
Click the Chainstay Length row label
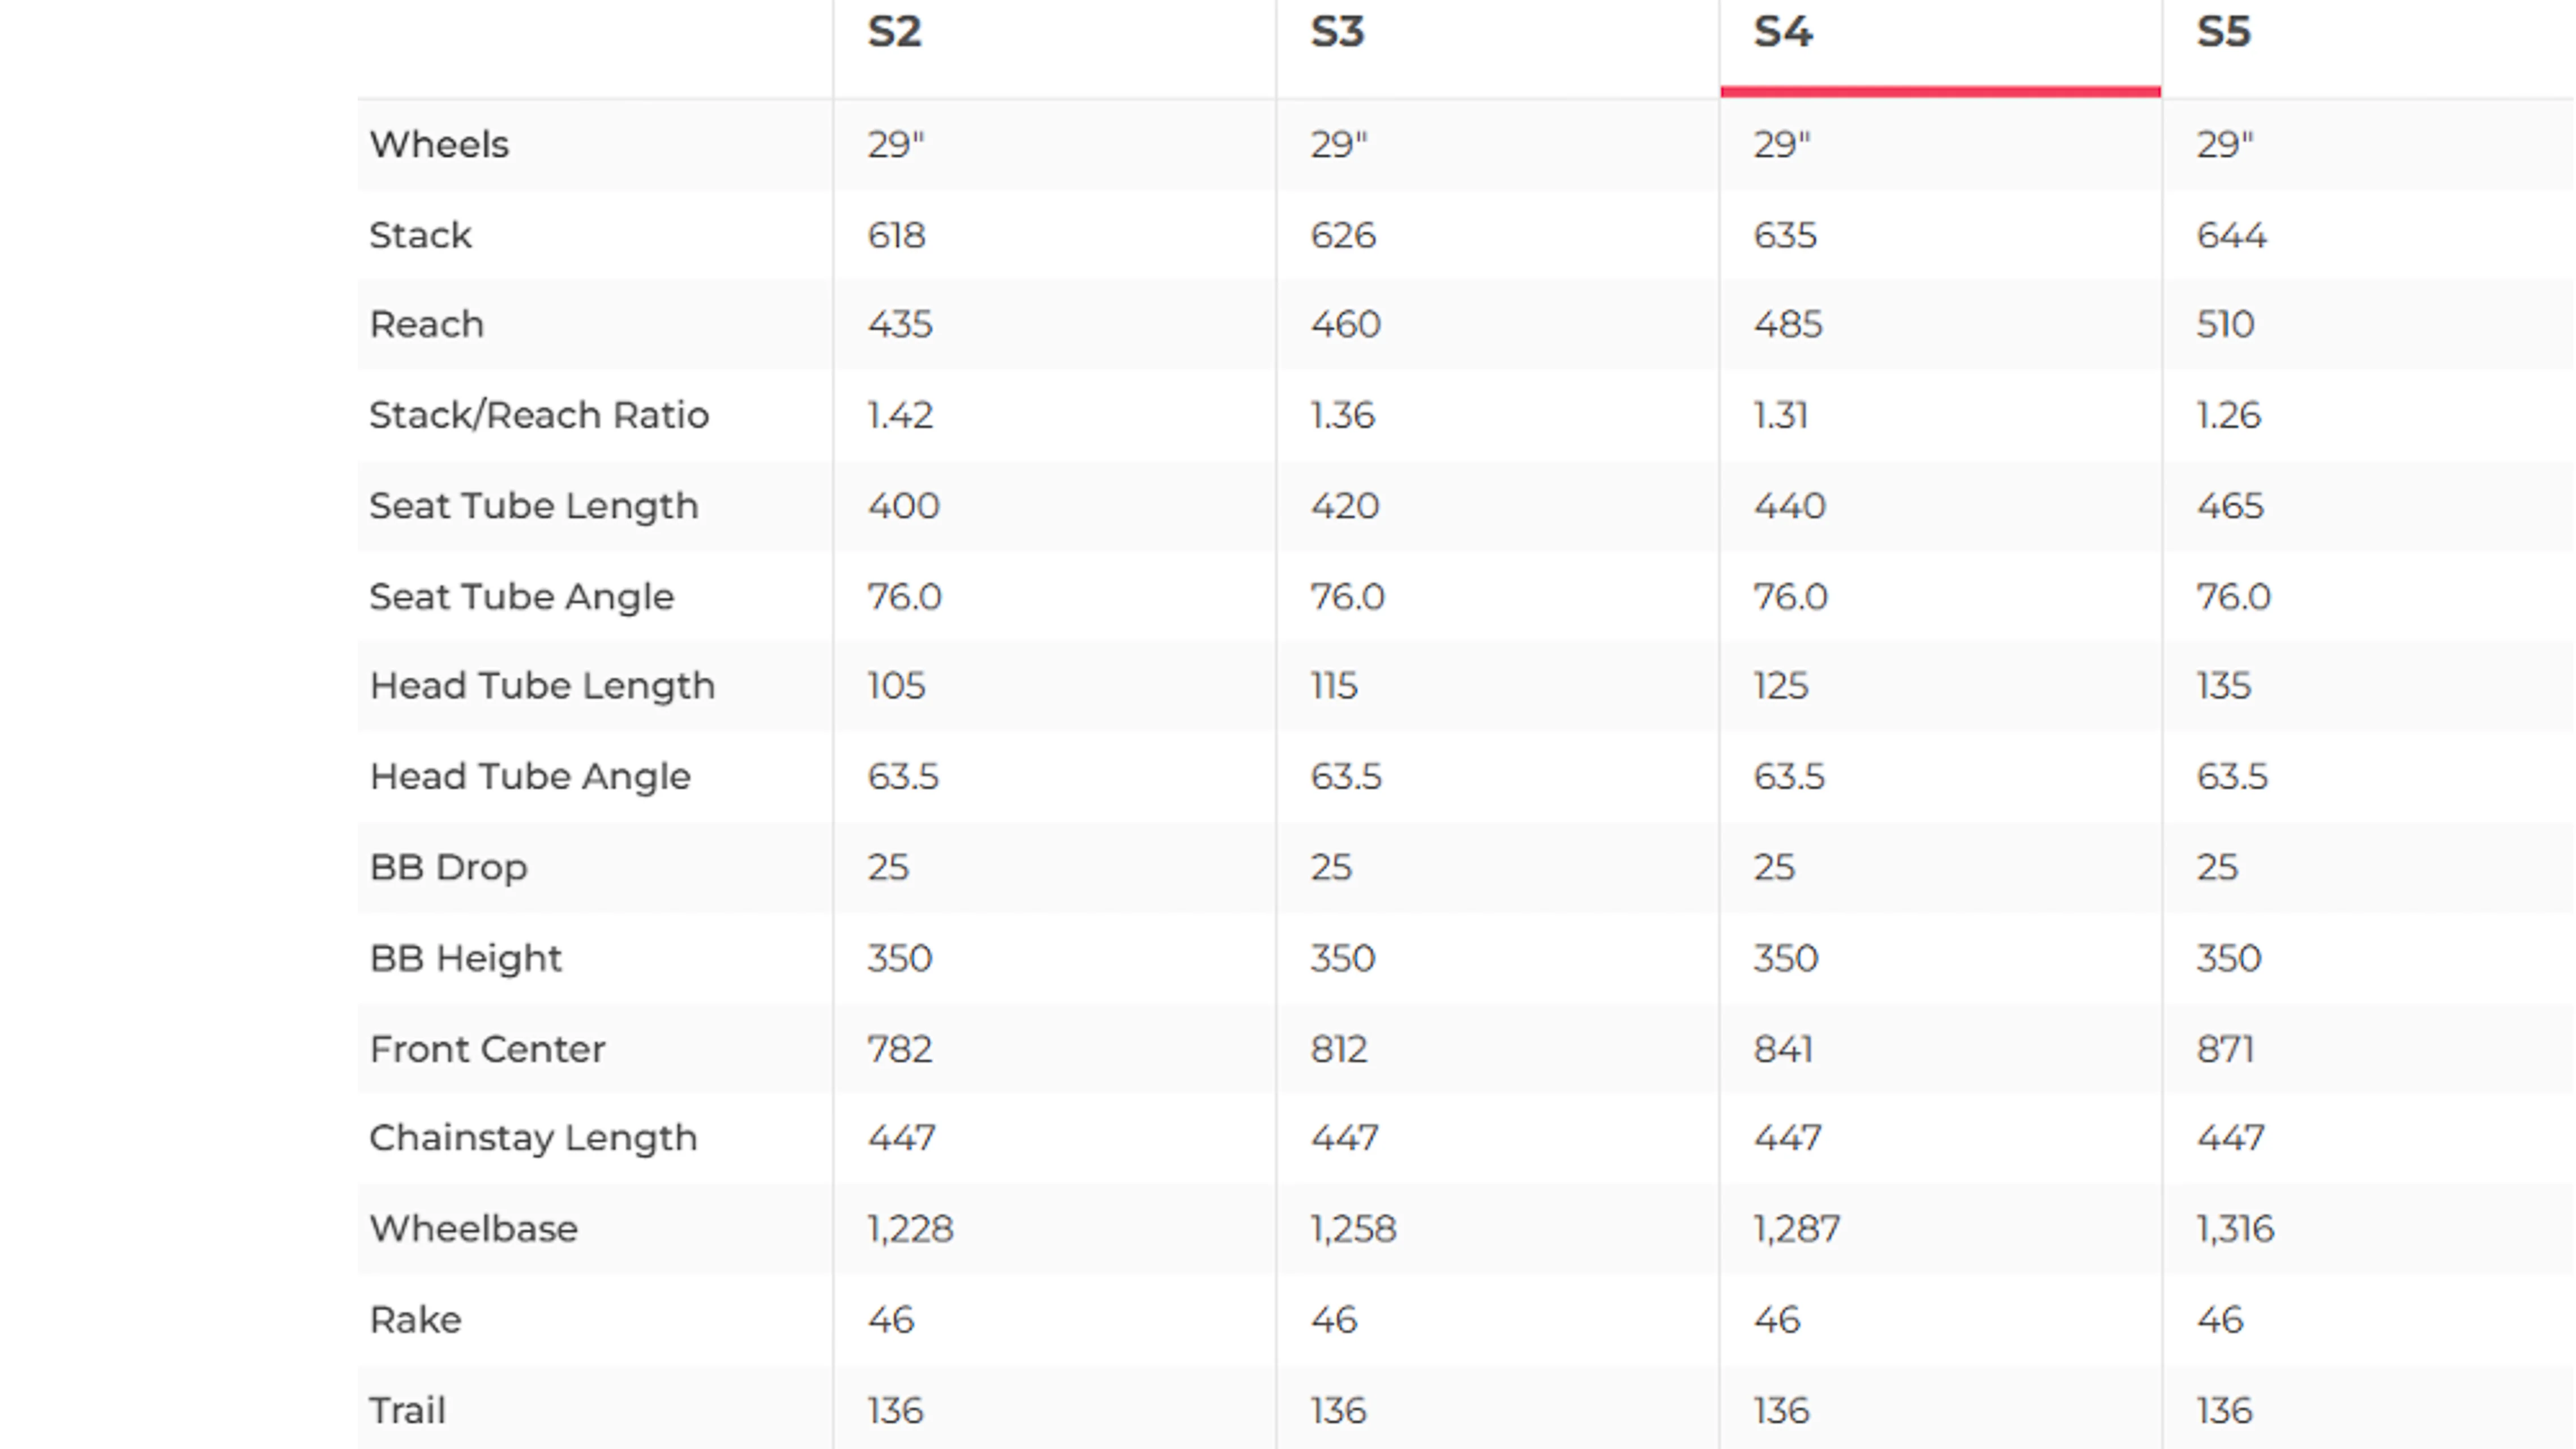(533, 1138)
